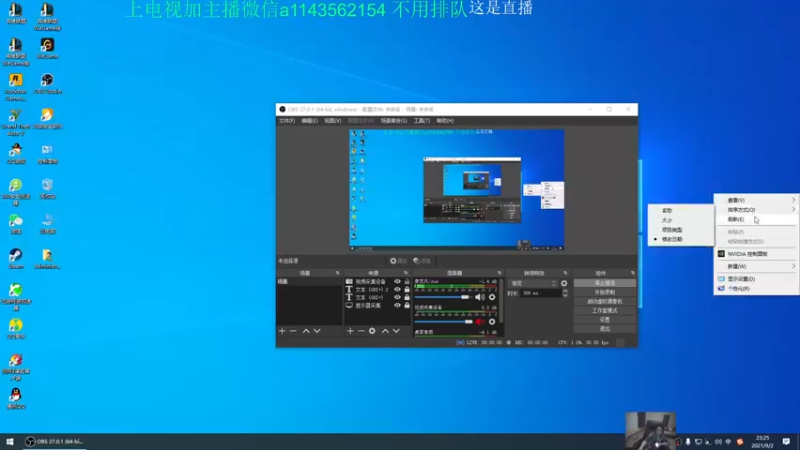The height and width of the screenshot is (450, 800).
Task: Open the WeChat desktop icon
Action: [x=16, y=223]
